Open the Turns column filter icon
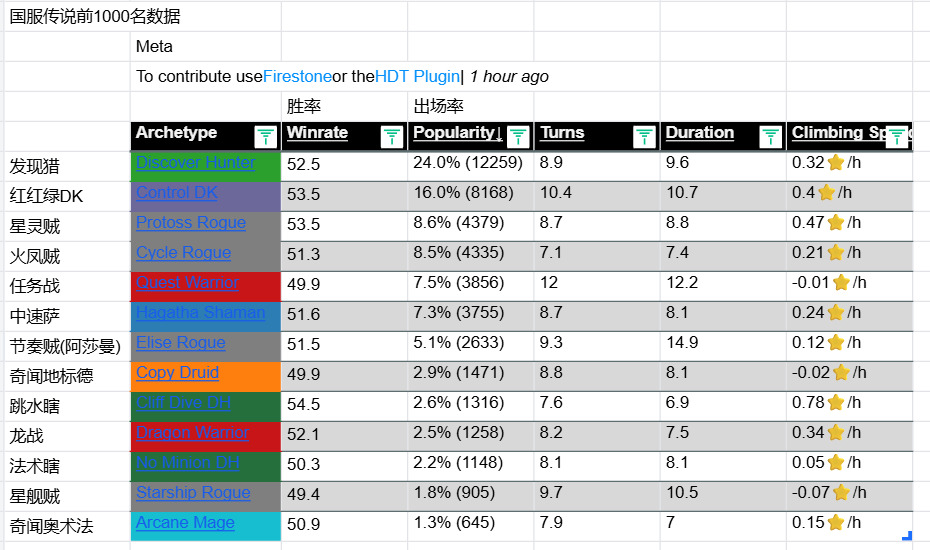930x550 pixels. (644, 137)
